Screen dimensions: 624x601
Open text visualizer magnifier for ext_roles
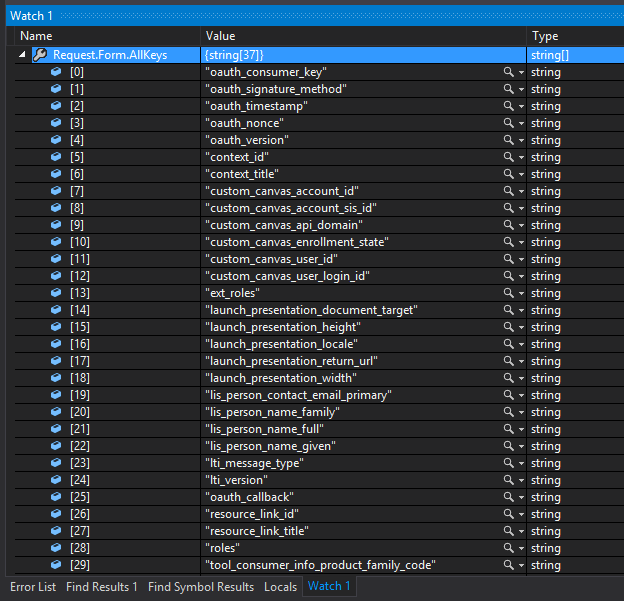(508, 293)
